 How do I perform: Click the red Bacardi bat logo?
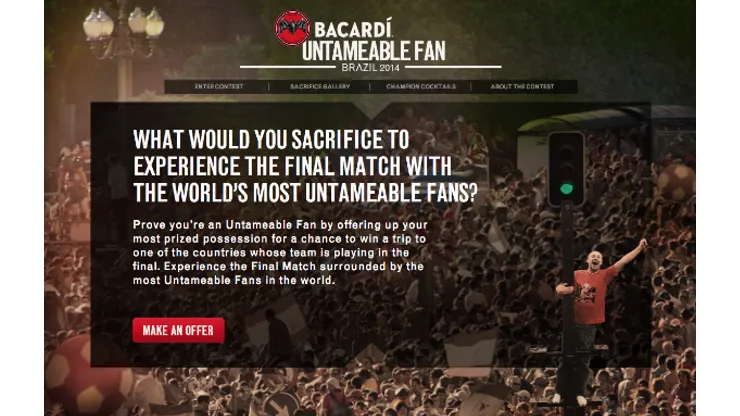pyautogui.click(x=292, y=28)
